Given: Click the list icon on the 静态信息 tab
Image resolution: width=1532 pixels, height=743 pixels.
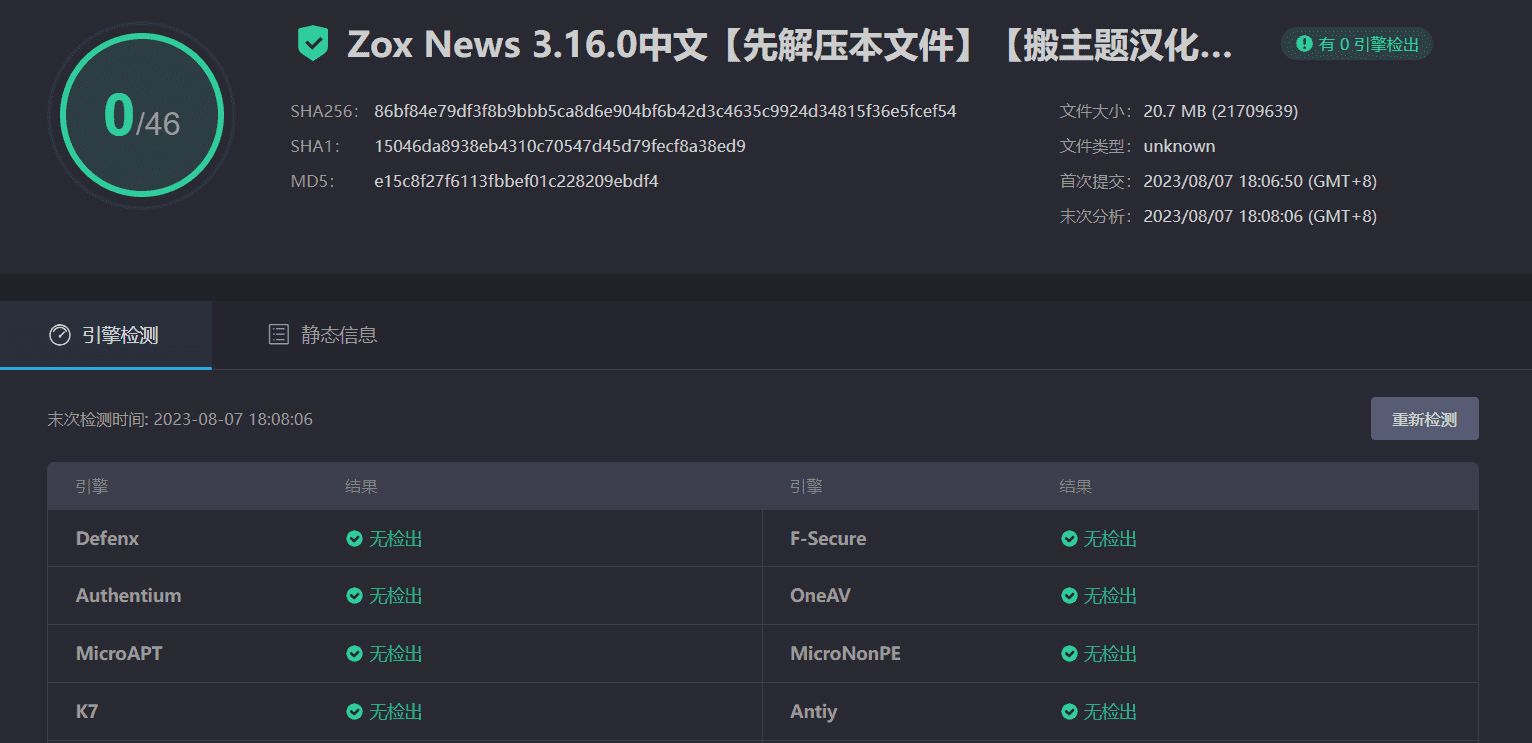Looking at the screenshot, I should pyautogui.click(x=279, y=335).
